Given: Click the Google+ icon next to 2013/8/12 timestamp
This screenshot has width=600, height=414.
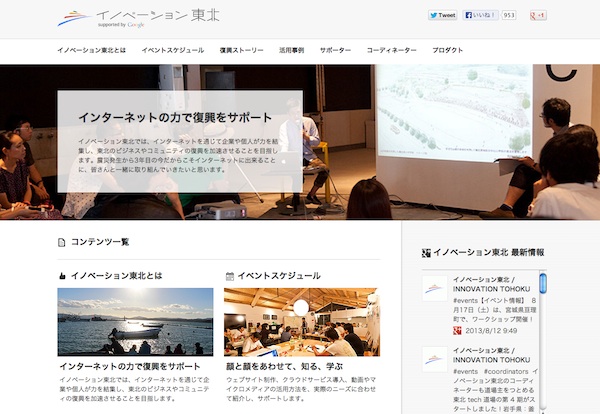Looking at the screenshot, I should tap(457, 330).
